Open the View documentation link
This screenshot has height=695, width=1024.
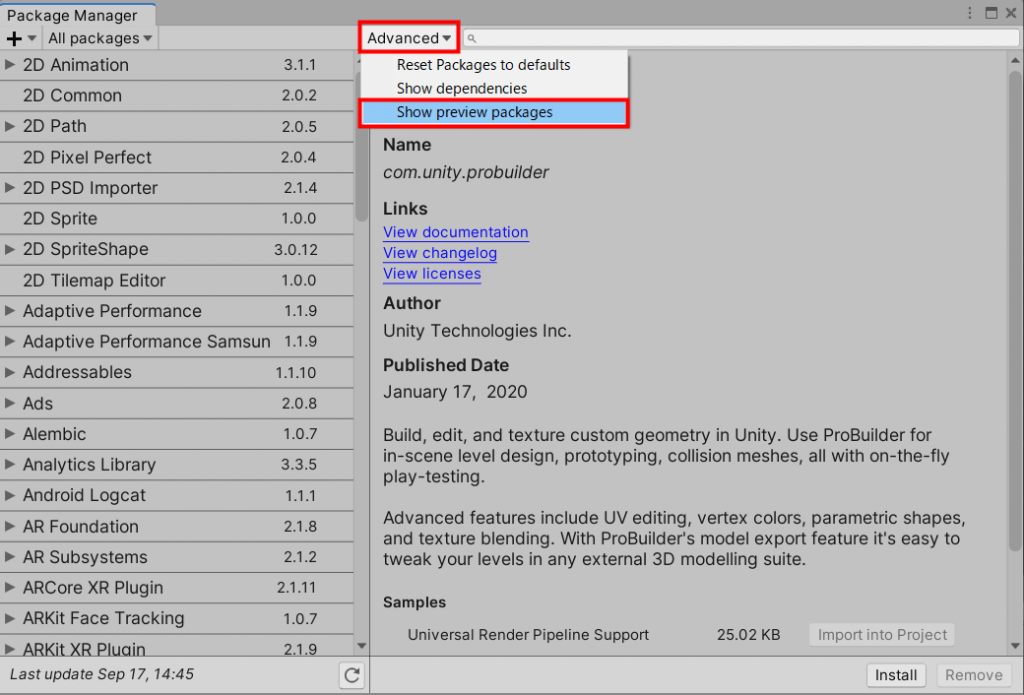(x=456, y=233)
